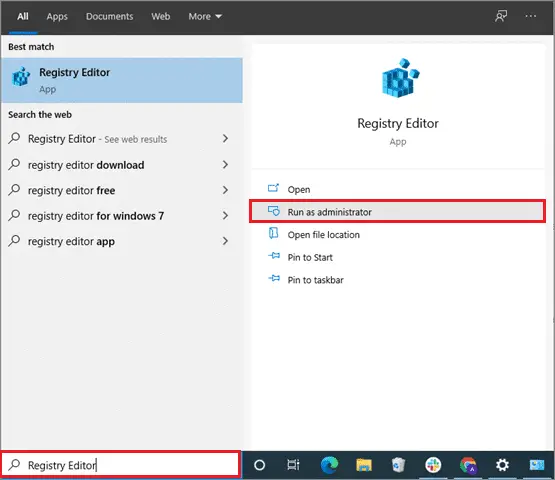555x480 pixels.
Task: Expand arrow for 'Registry Editor' web results
Action: (x=225, y=138)
